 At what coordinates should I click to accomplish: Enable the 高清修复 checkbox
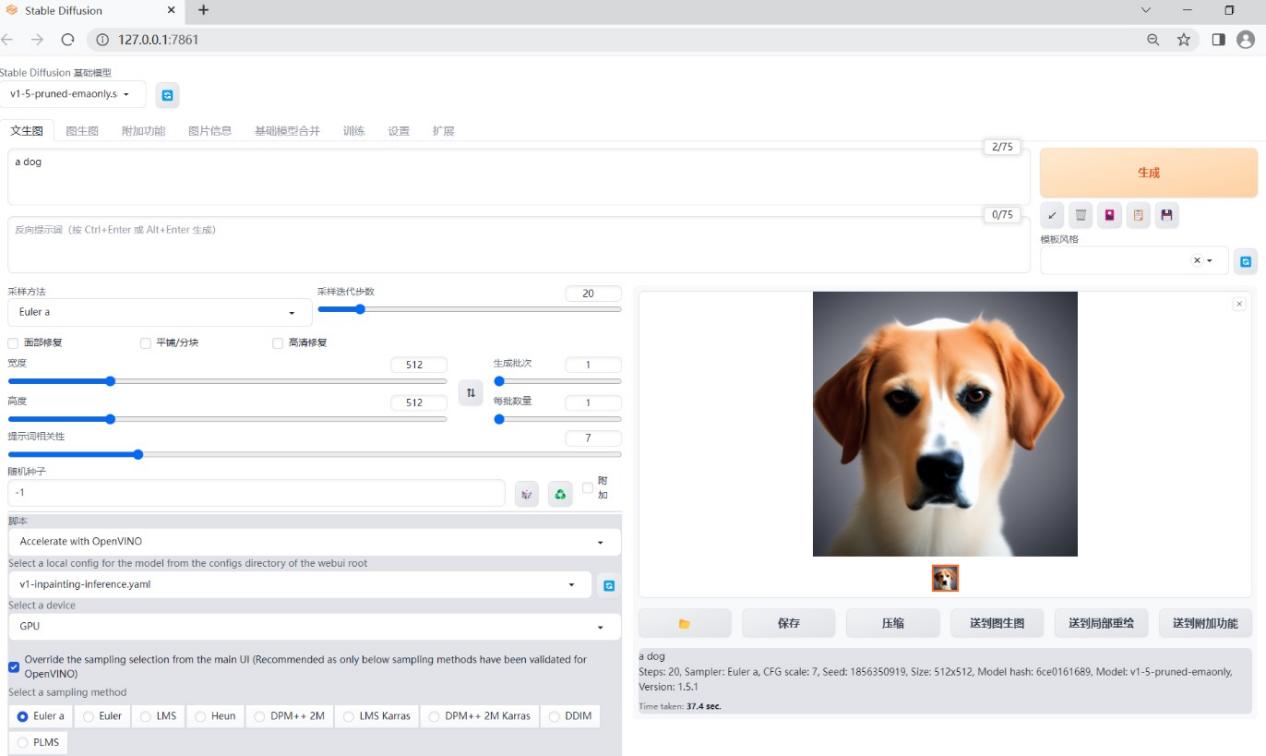pos(278,343)
